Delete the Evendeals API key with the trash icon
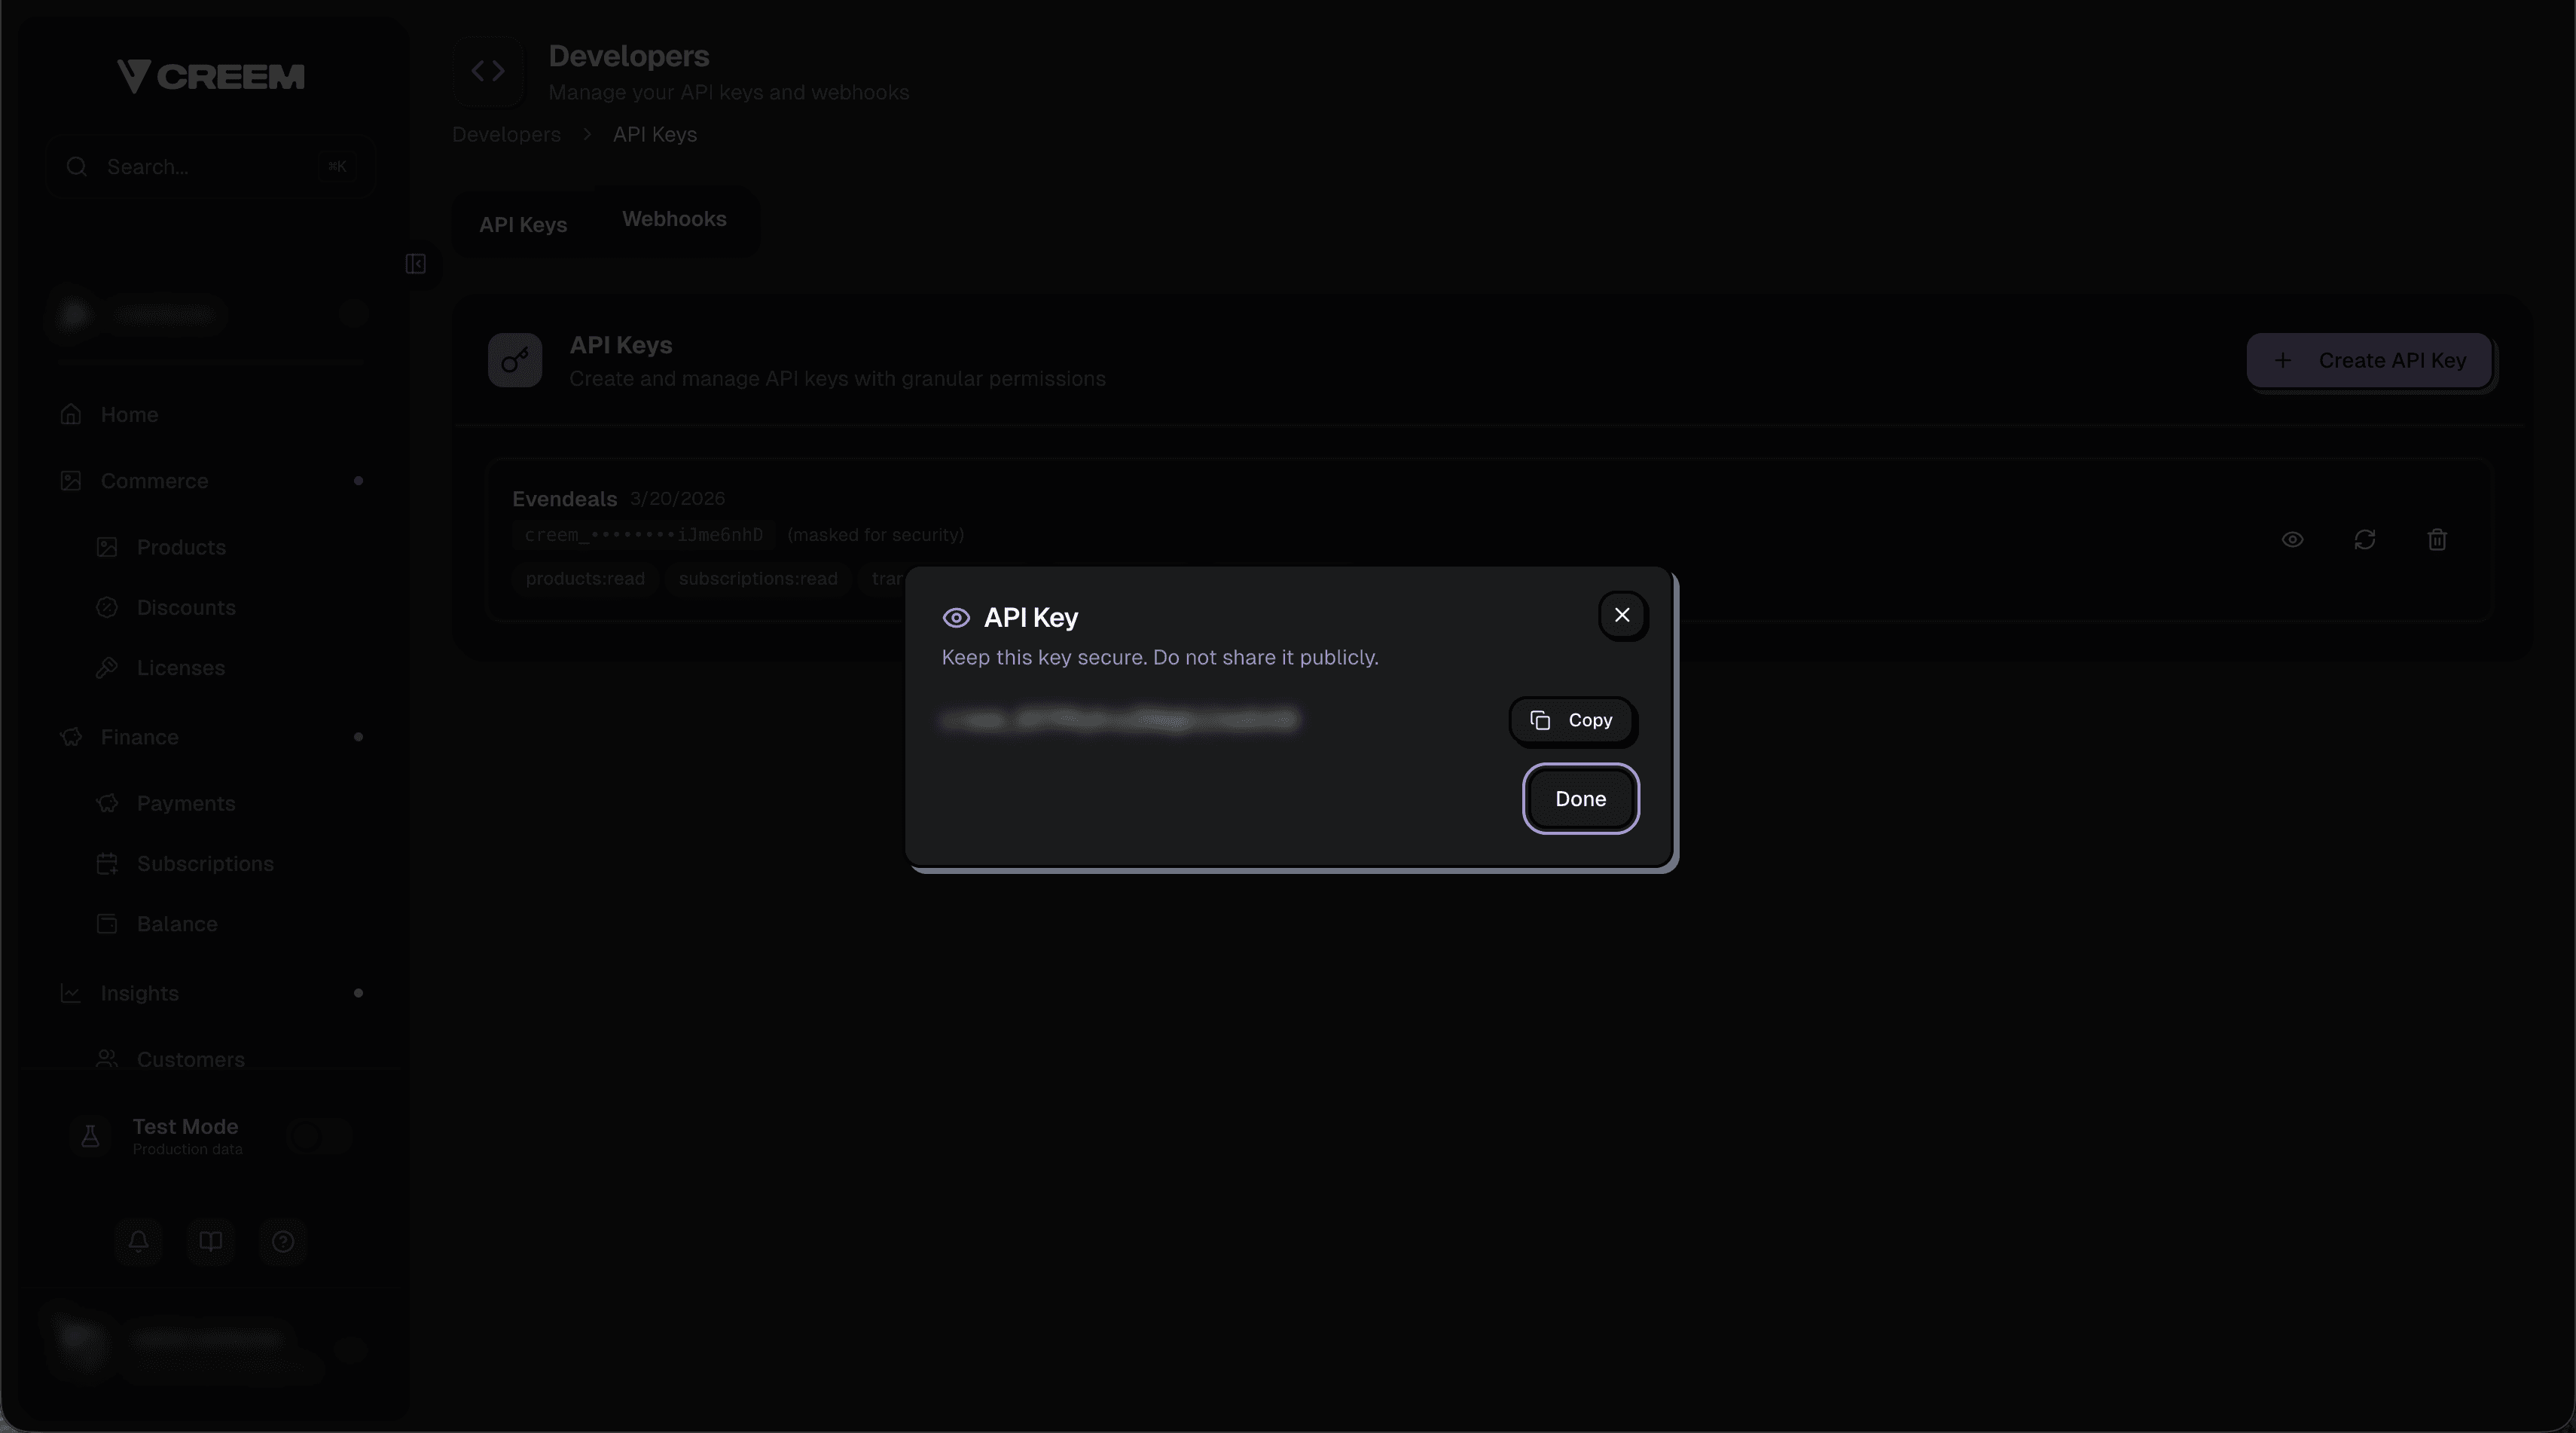2576x1433 pixels. (x=2437, y=540)
